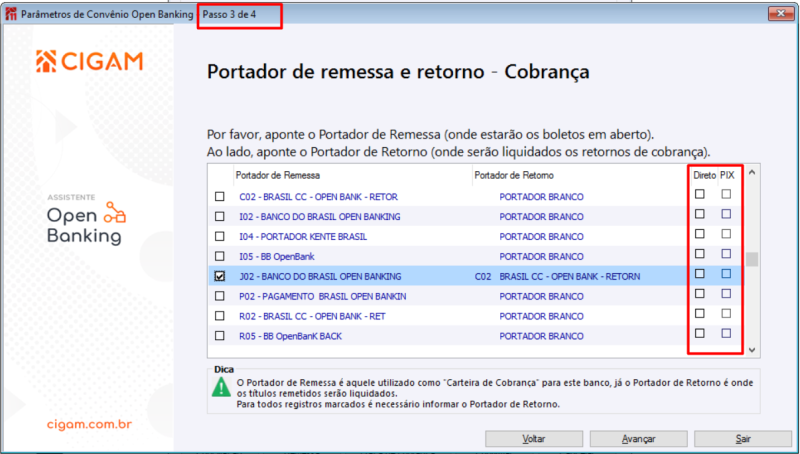The width and height of the screenshot is (800, 454).
Task: Toggle PIX on I04 - PORTADOR KENTE row
Action: click(x=726, y=234)
